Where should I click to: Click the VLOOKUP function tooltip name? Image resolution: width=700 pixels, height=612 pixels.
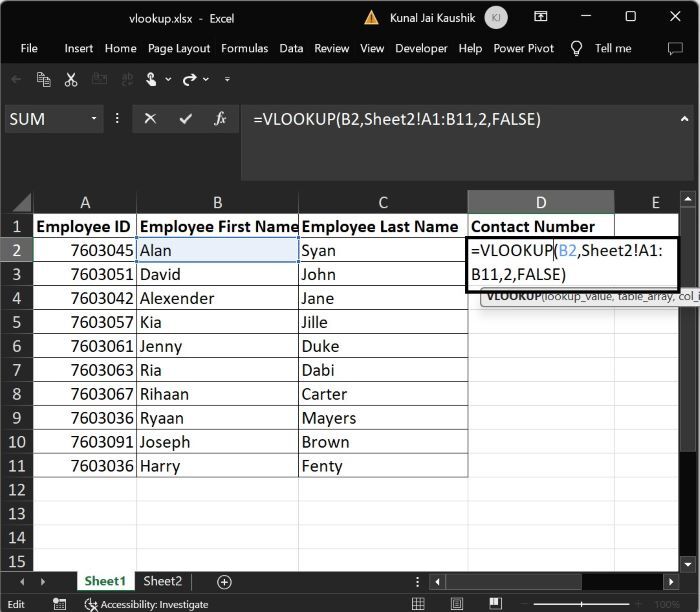tap(513, 296)
